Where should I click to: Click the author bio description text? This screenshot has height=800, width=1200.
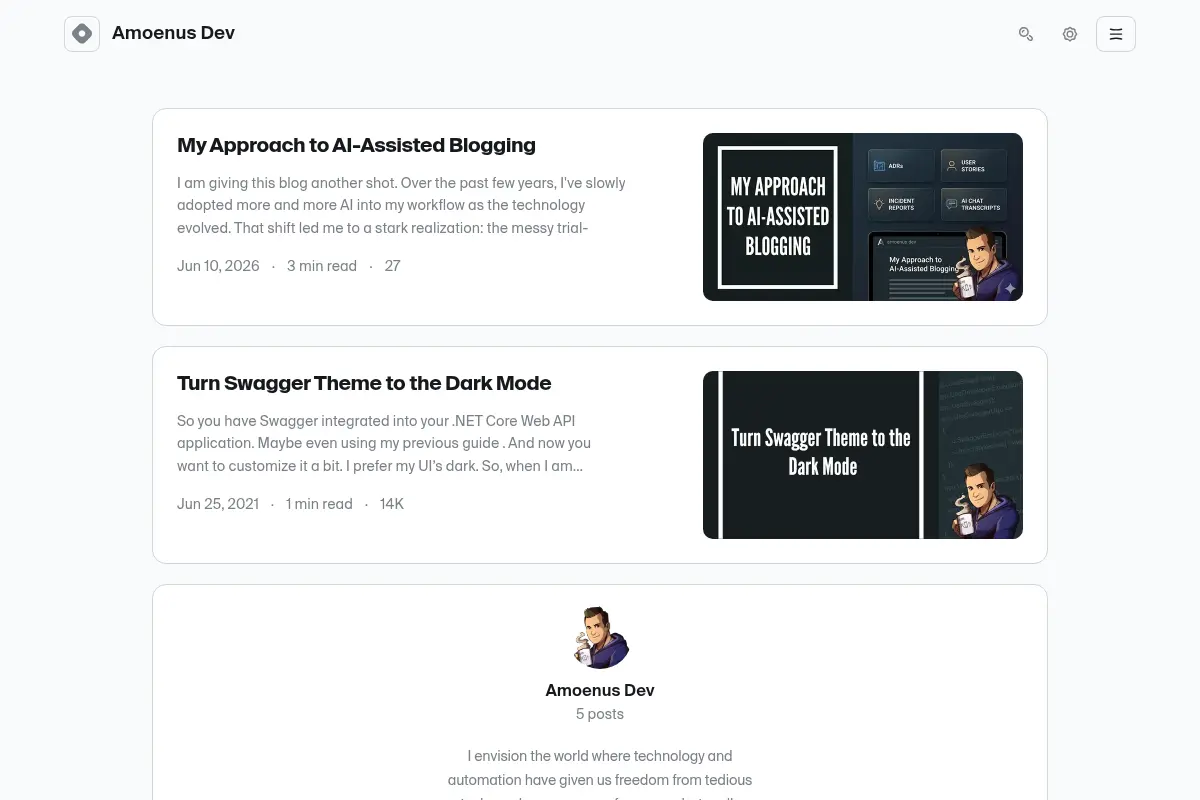600,773
